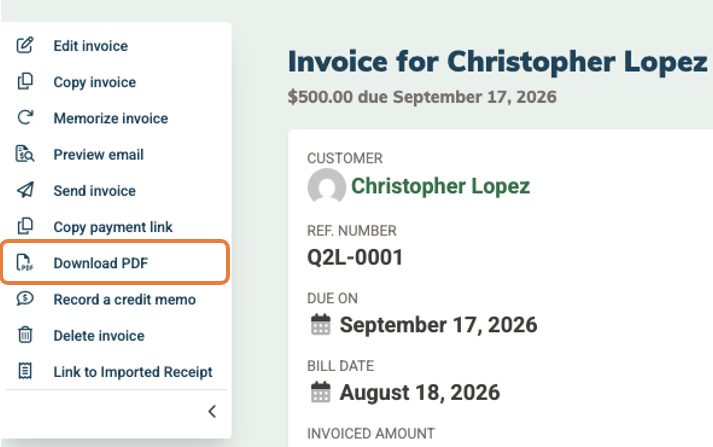Click the Edit invoice pencil icon
This screenshot has width=713, height=447.
point(25,45)
